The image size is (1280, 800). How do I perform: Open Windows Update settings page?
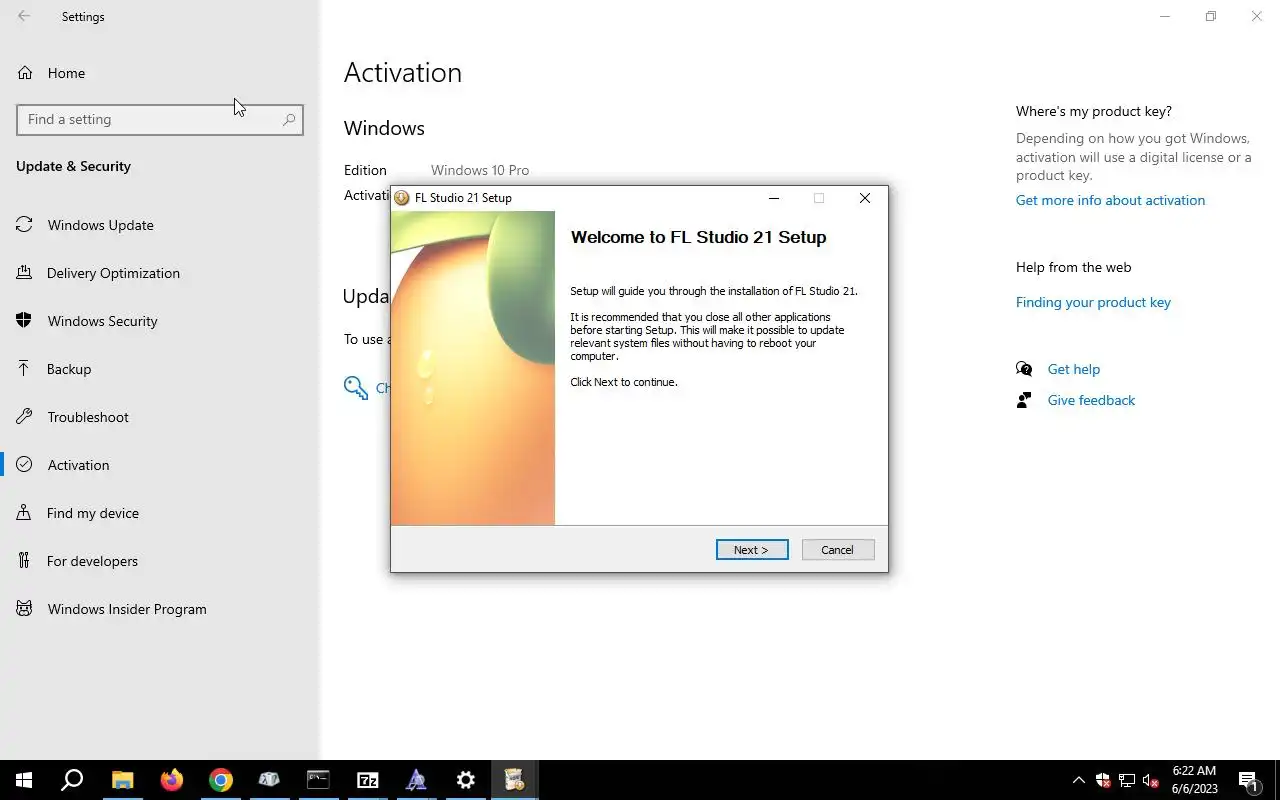point(160,225)
